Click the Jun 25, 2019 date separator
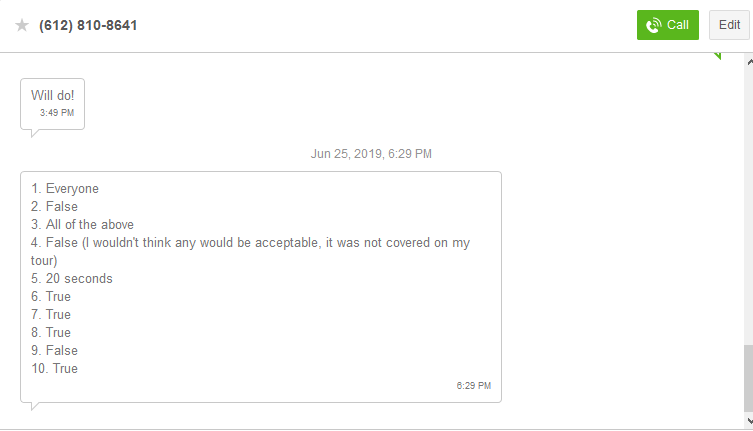Screen dimensions: 753x431 (371, 154)
